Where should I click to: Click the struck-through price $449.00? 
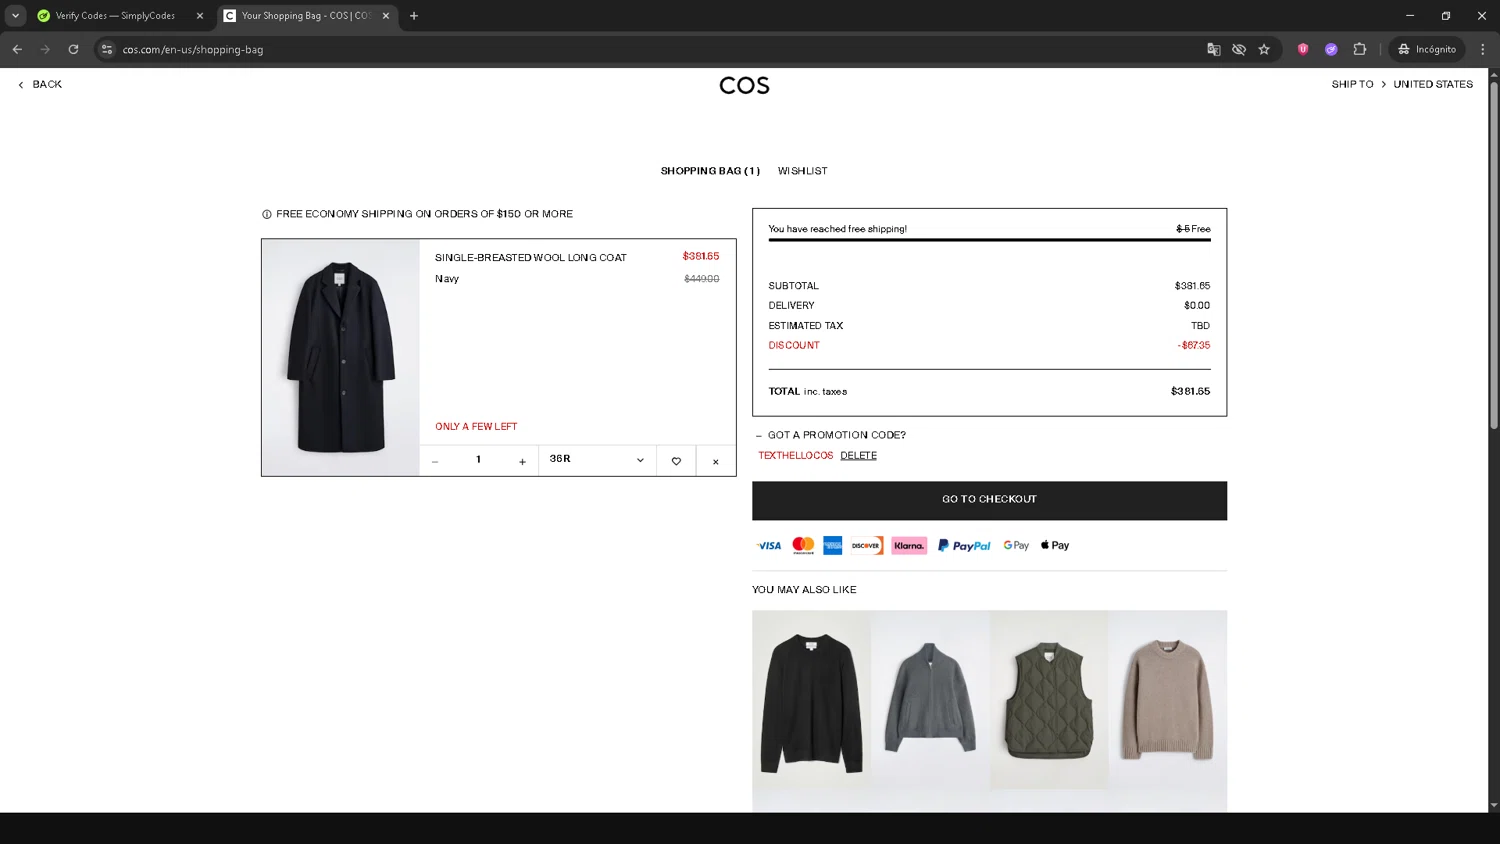pyautogui.click(x=701, y=279)
